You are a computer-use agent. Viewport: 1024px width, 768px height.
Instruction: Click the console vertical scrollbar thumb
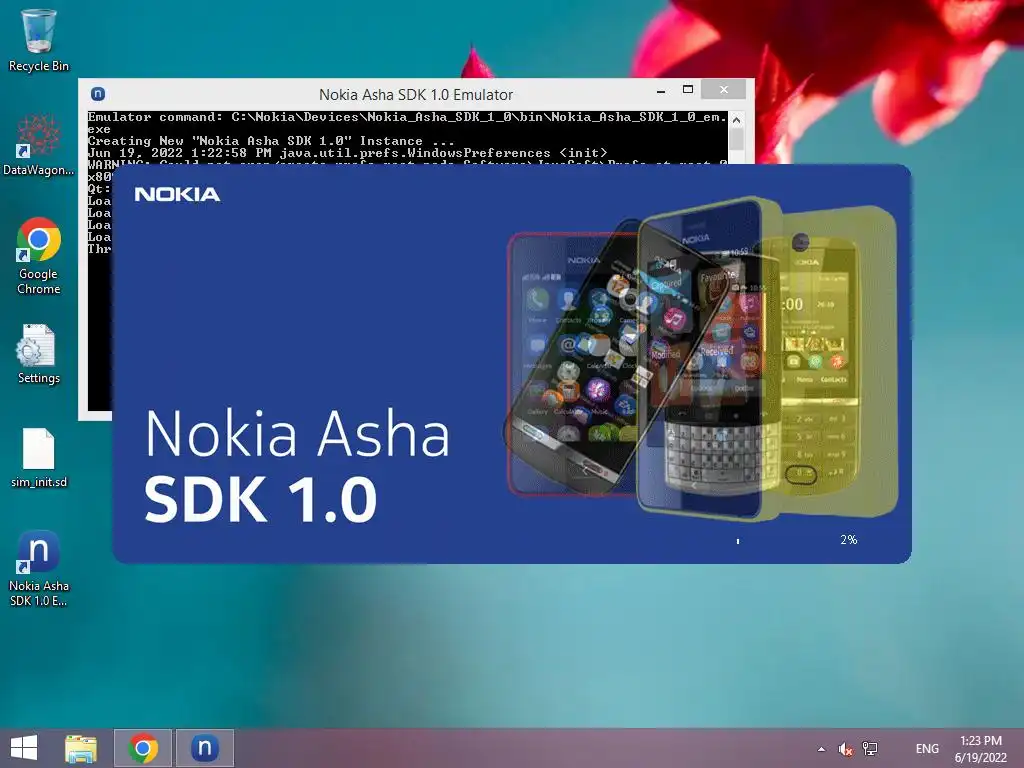pos(736,139)
